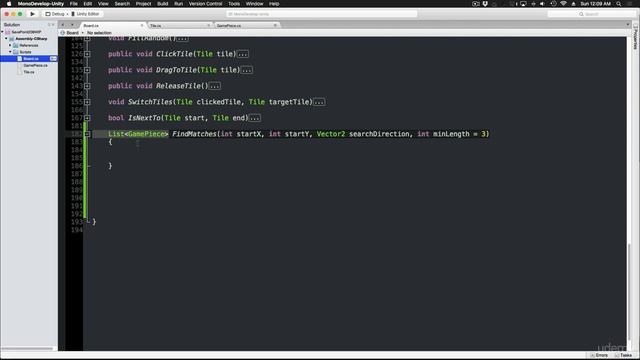Screen dimensions: 640x360
Task: Click the Wi-Fi icon in the menu bar
Action: pyautogui.click(x=563, y=4)
